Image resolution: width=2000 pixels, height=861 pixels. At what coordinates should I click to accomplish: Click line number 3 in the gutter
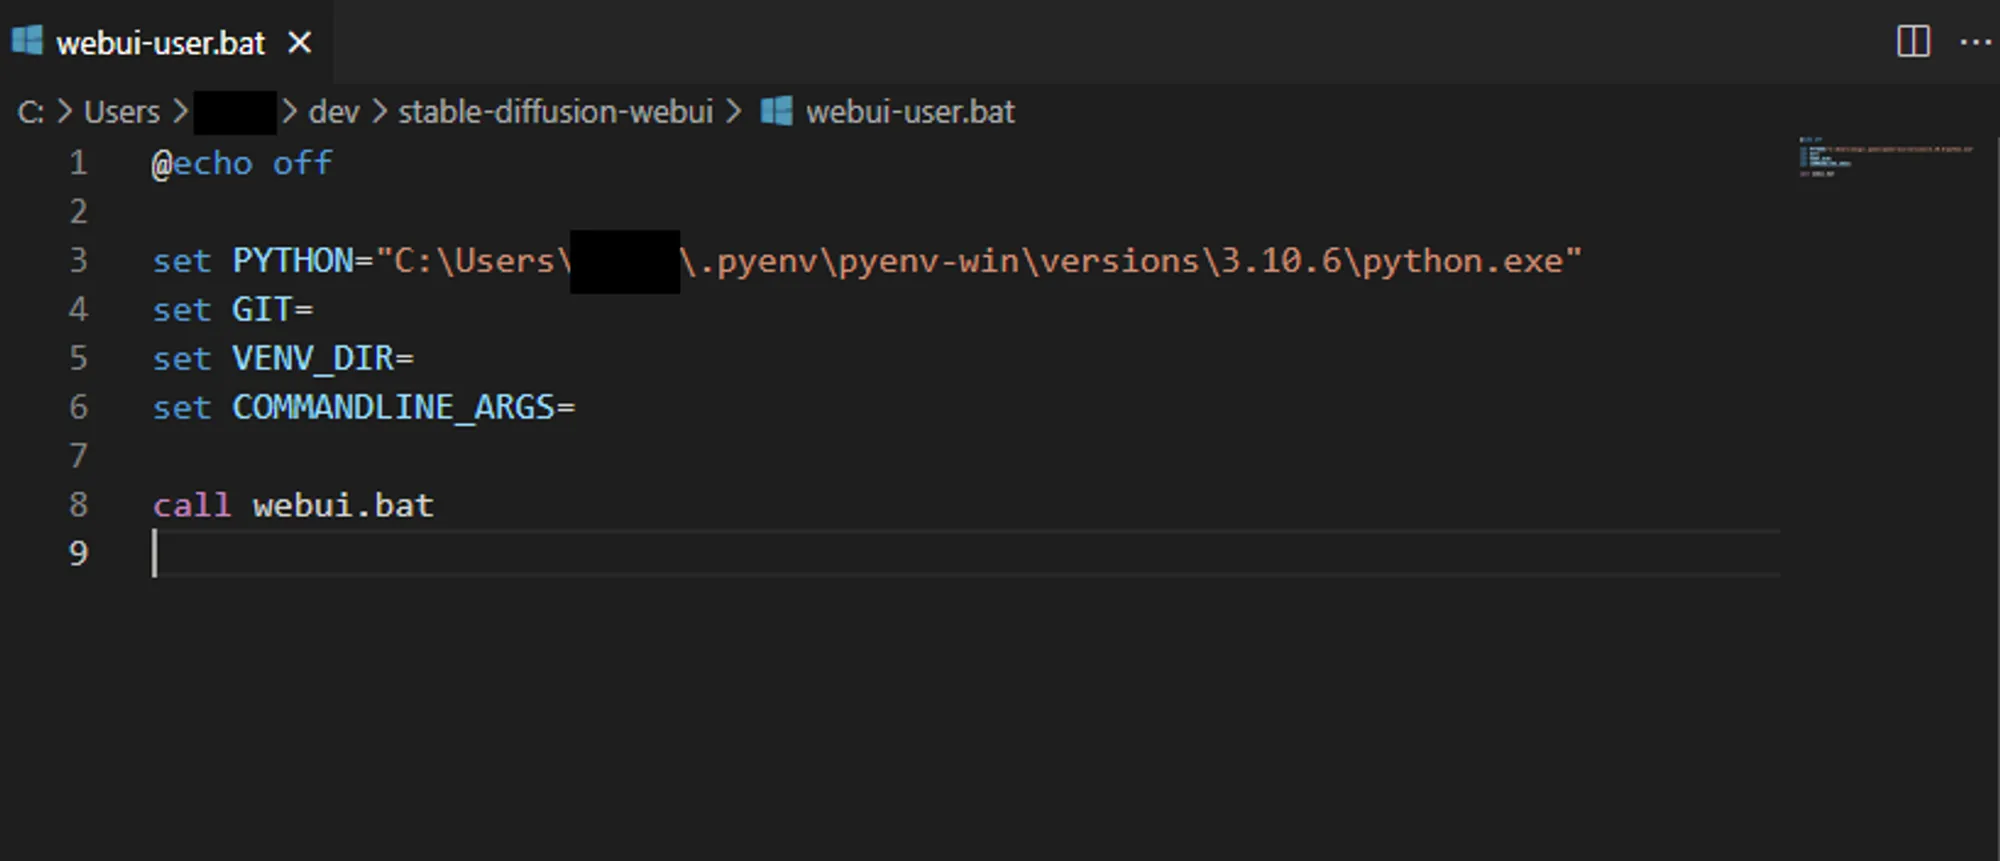click(x=78, y=261)
